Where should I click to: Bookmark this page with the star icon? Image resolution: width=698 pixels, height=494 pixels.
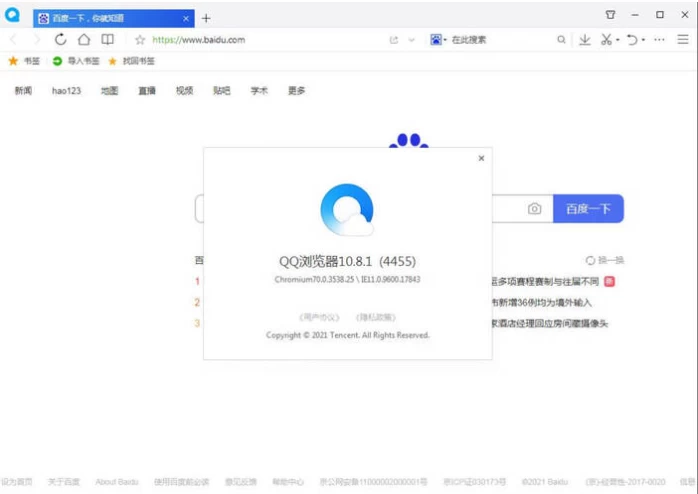(x=140, y=40)
